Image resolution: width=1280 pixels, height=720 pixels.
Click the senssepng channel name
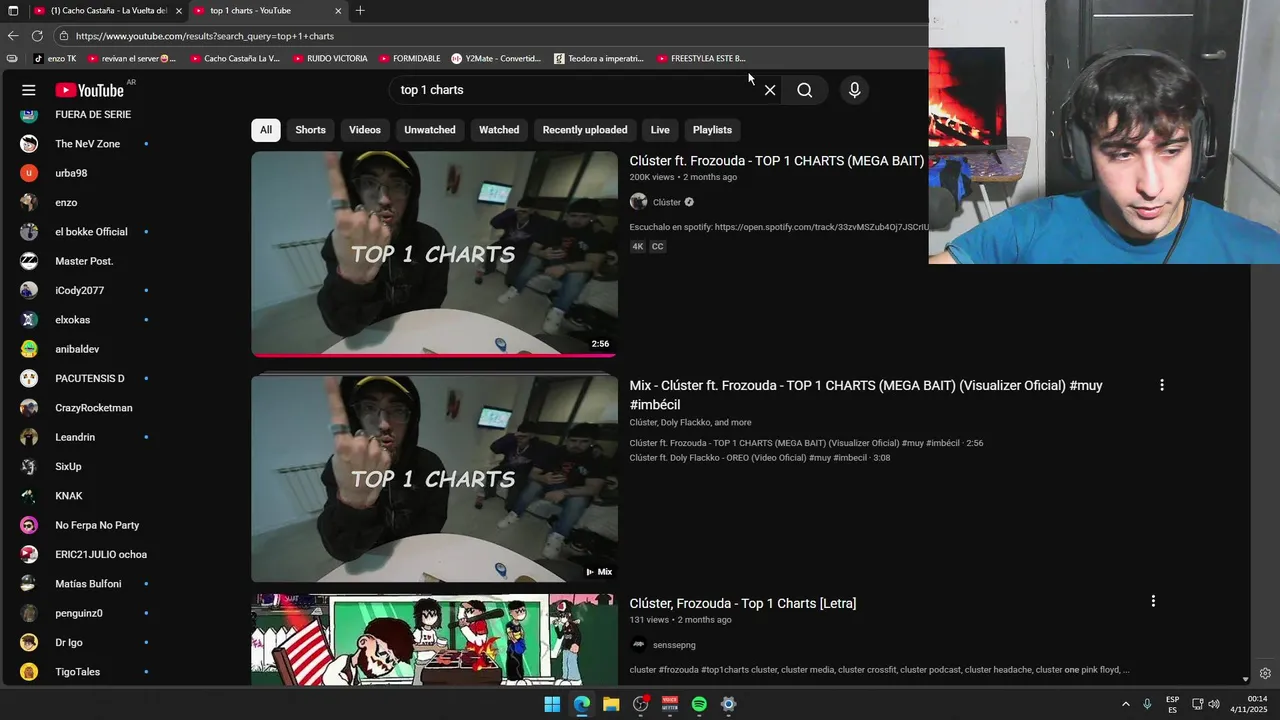pyautogui.click(x=674, y=645)
